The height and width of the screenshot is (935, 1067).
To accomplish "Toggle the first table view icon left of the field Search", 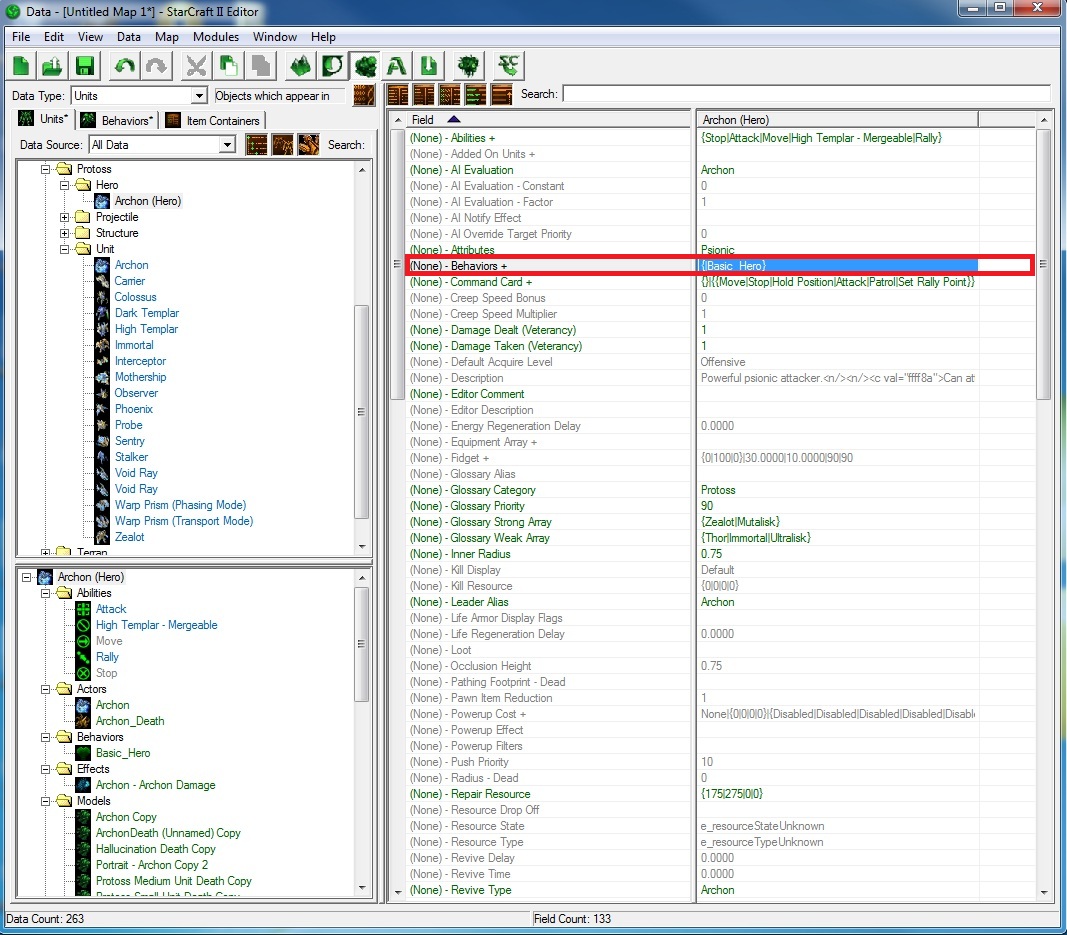I will 398,94.
